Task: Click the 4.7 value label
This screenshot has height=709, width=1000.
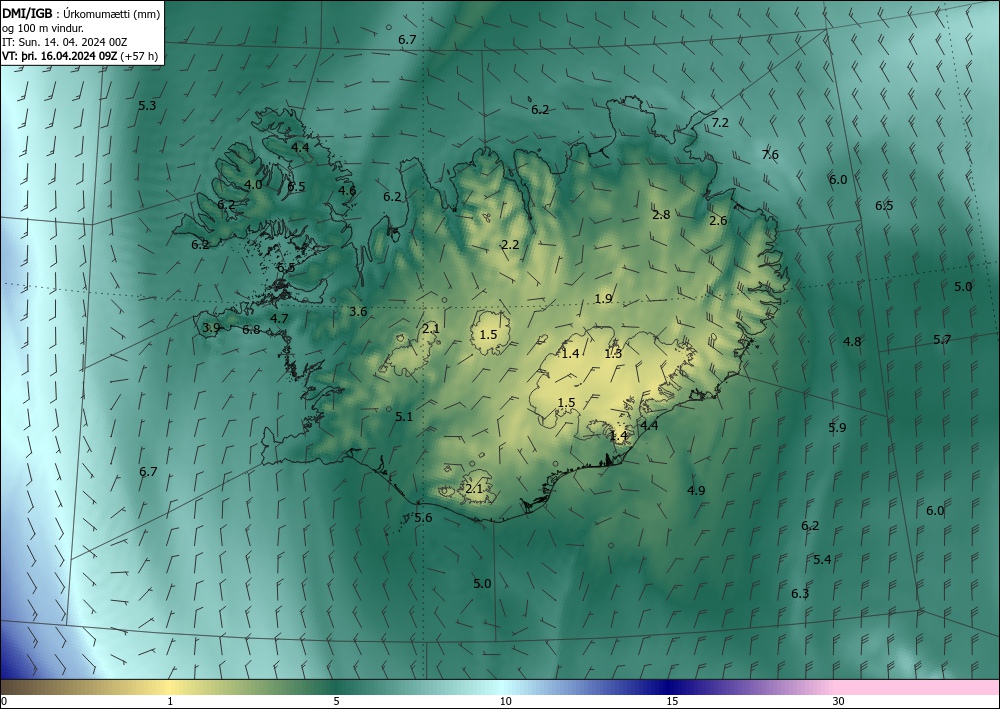Action: [x=279, y=319]
